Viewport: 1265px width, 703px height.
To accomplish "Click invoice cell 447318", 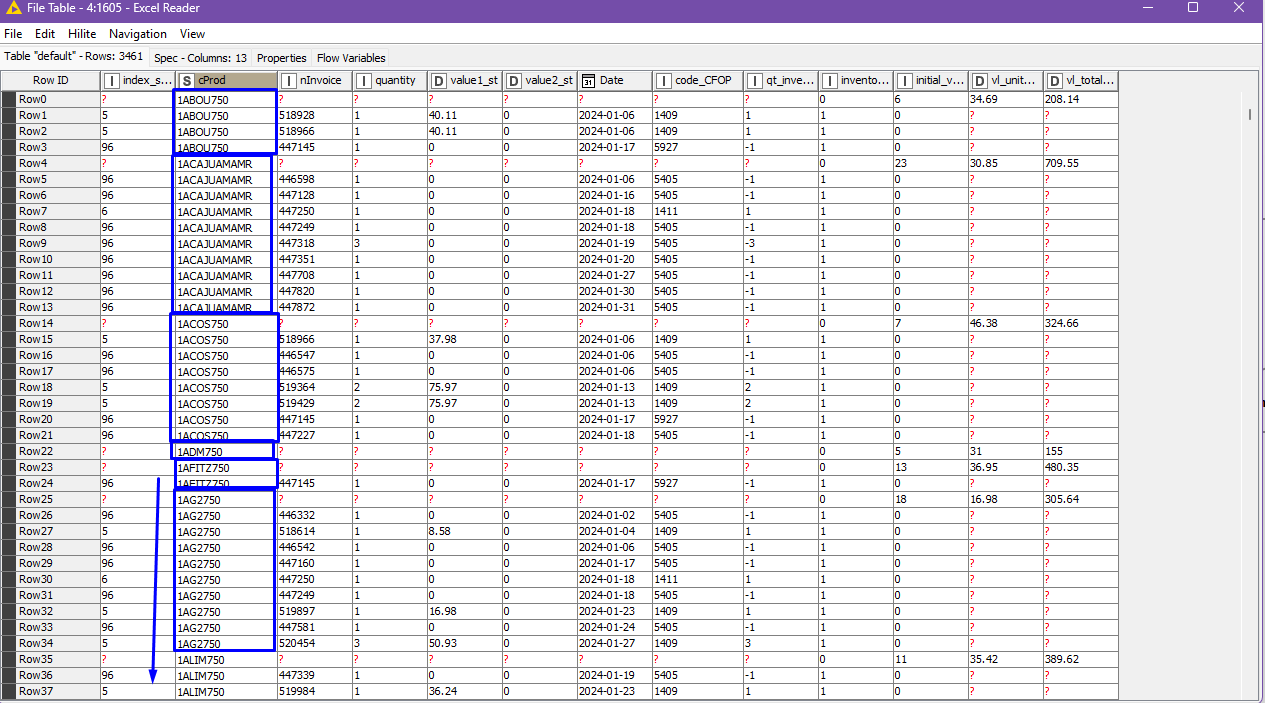I will point(314,243).
